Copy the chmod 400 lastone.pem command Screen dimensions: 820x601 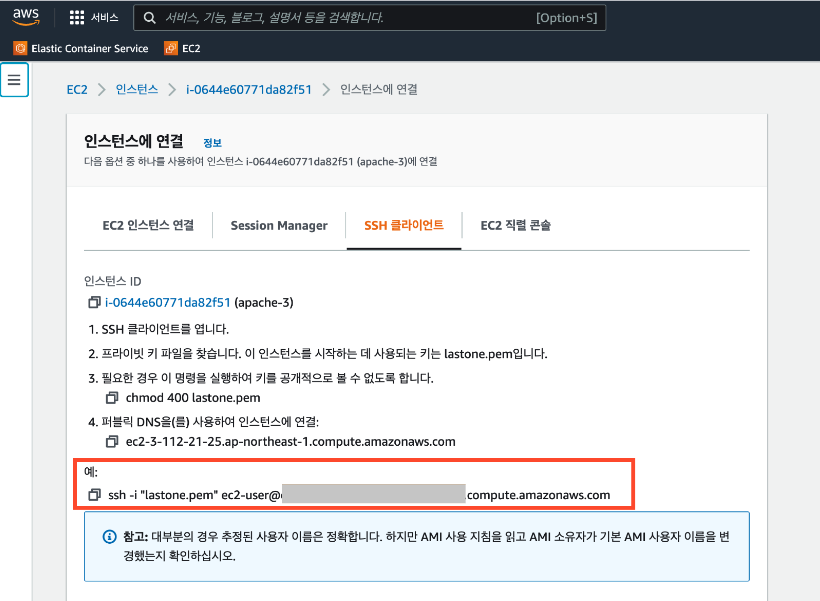coord(112,398)
